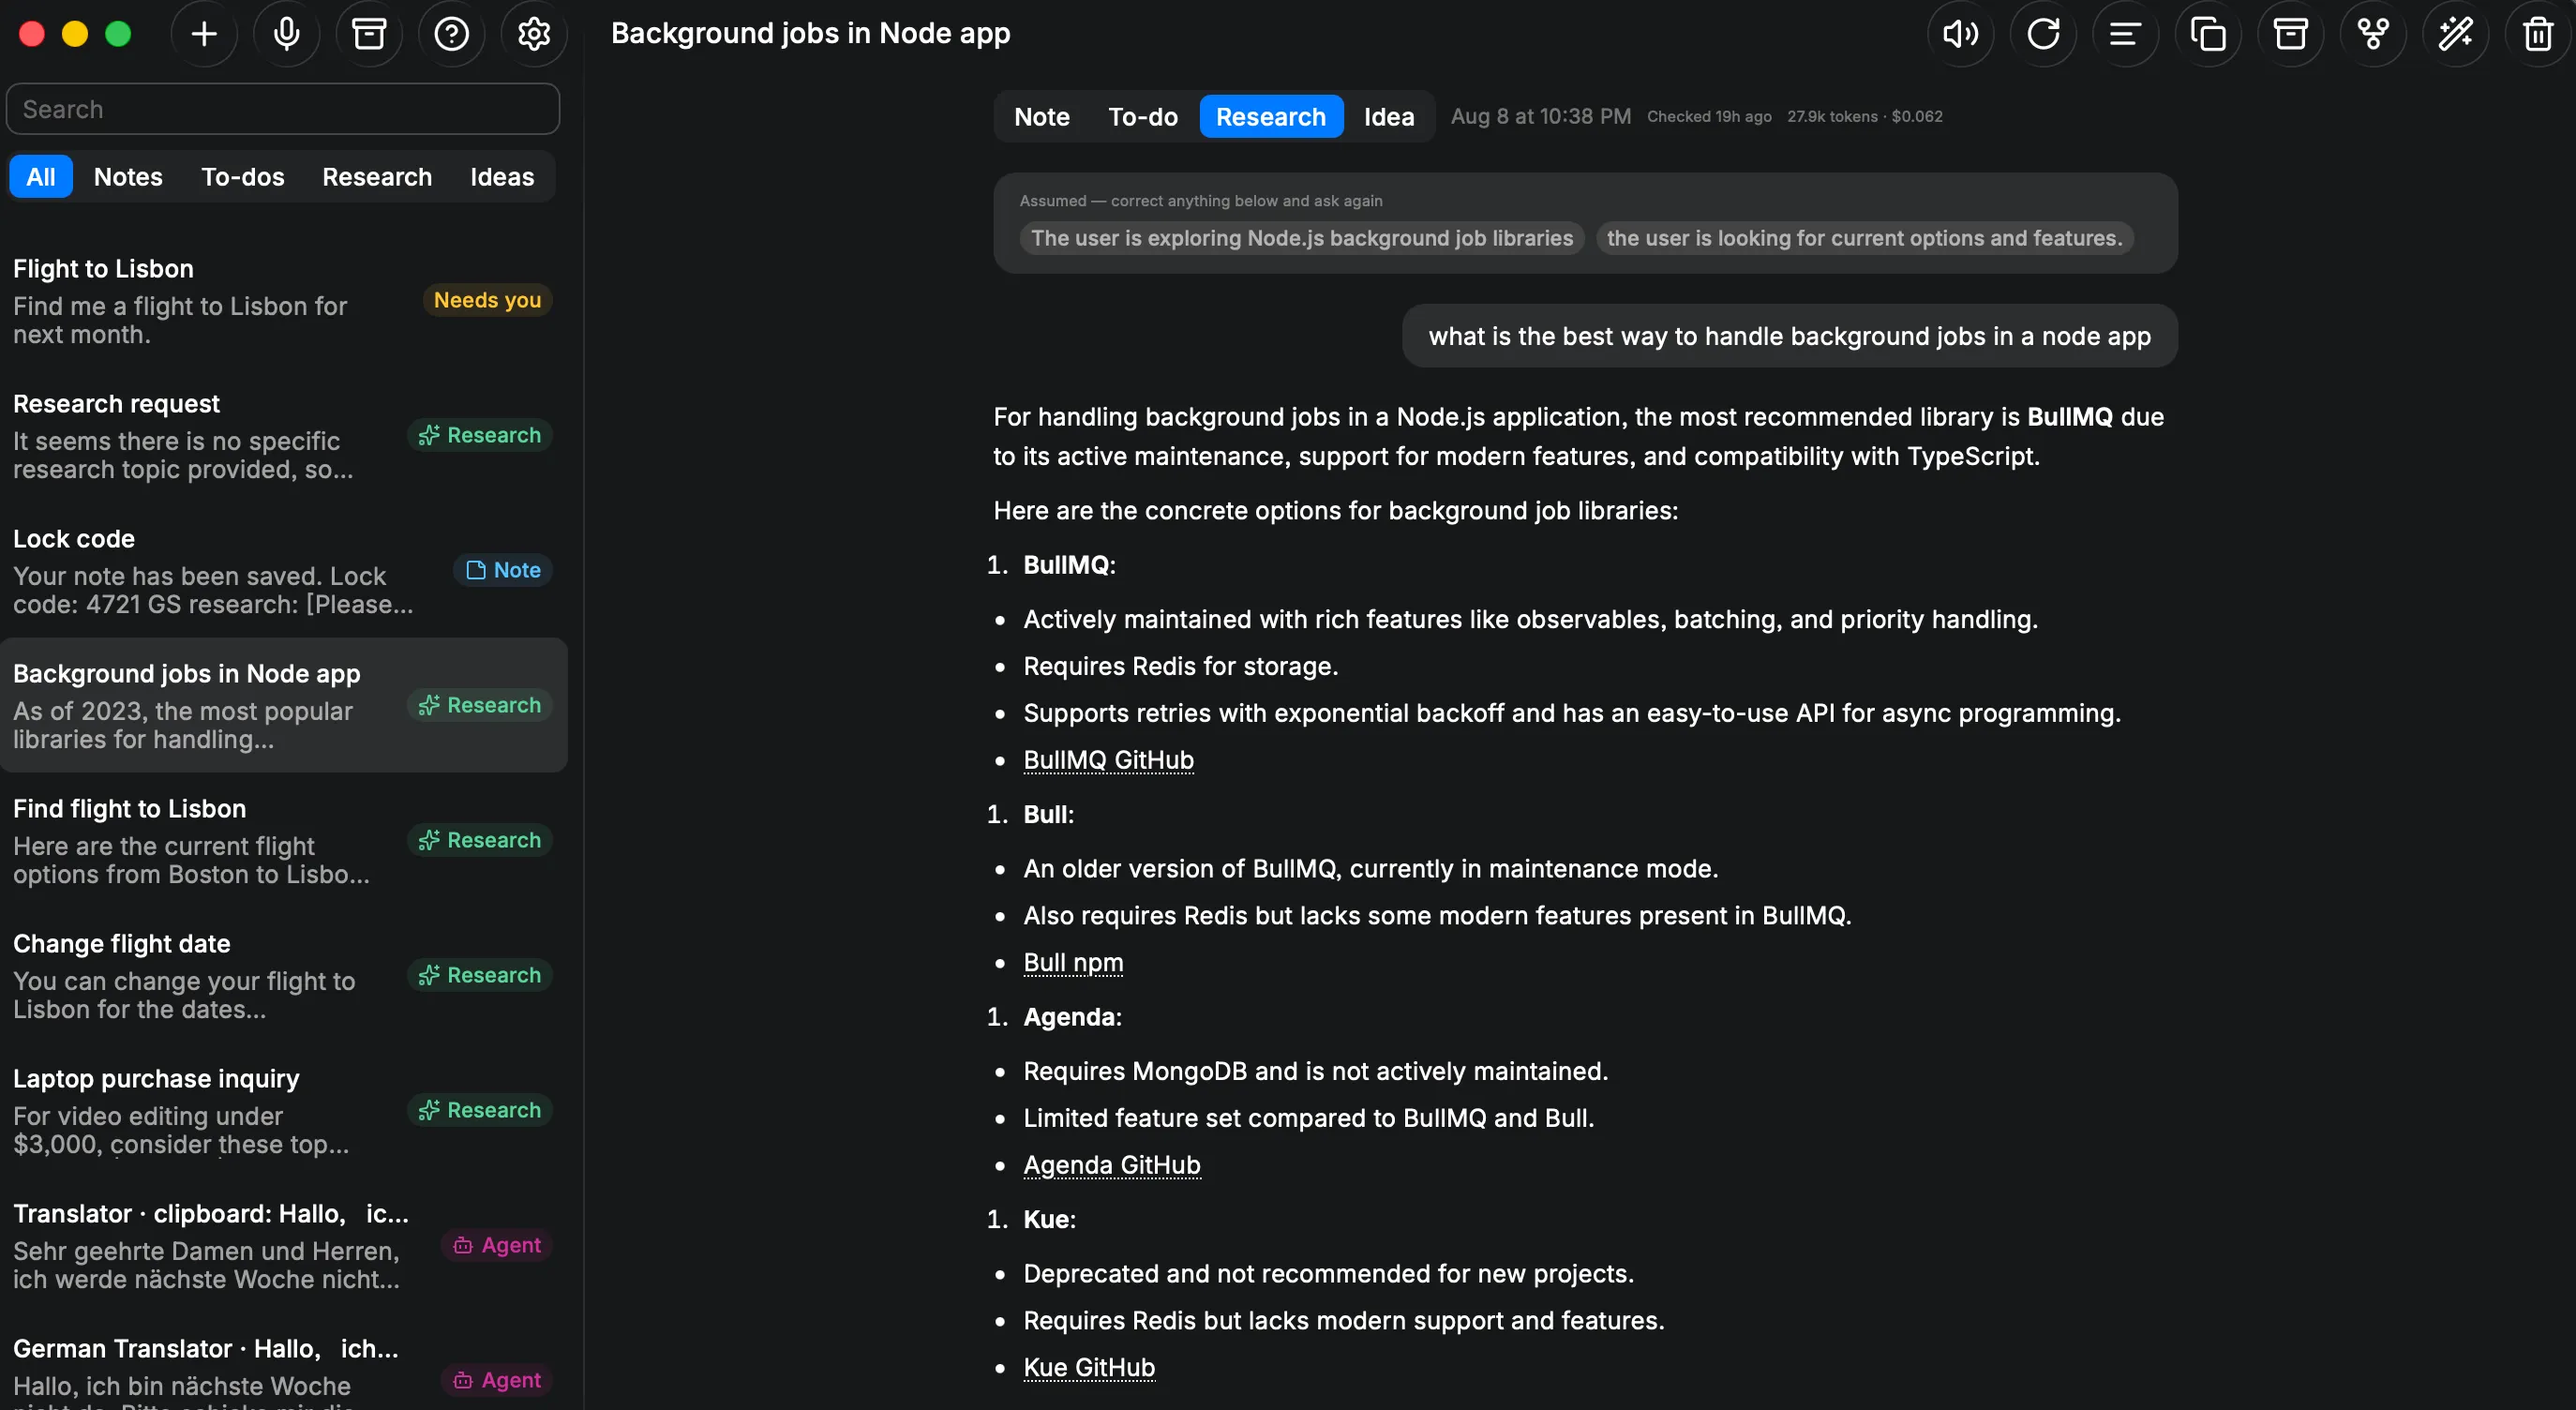This screenshot has width=2576, height=1410.
Task: Click Research badge on Research request row
Action: [x=480, y=435]
